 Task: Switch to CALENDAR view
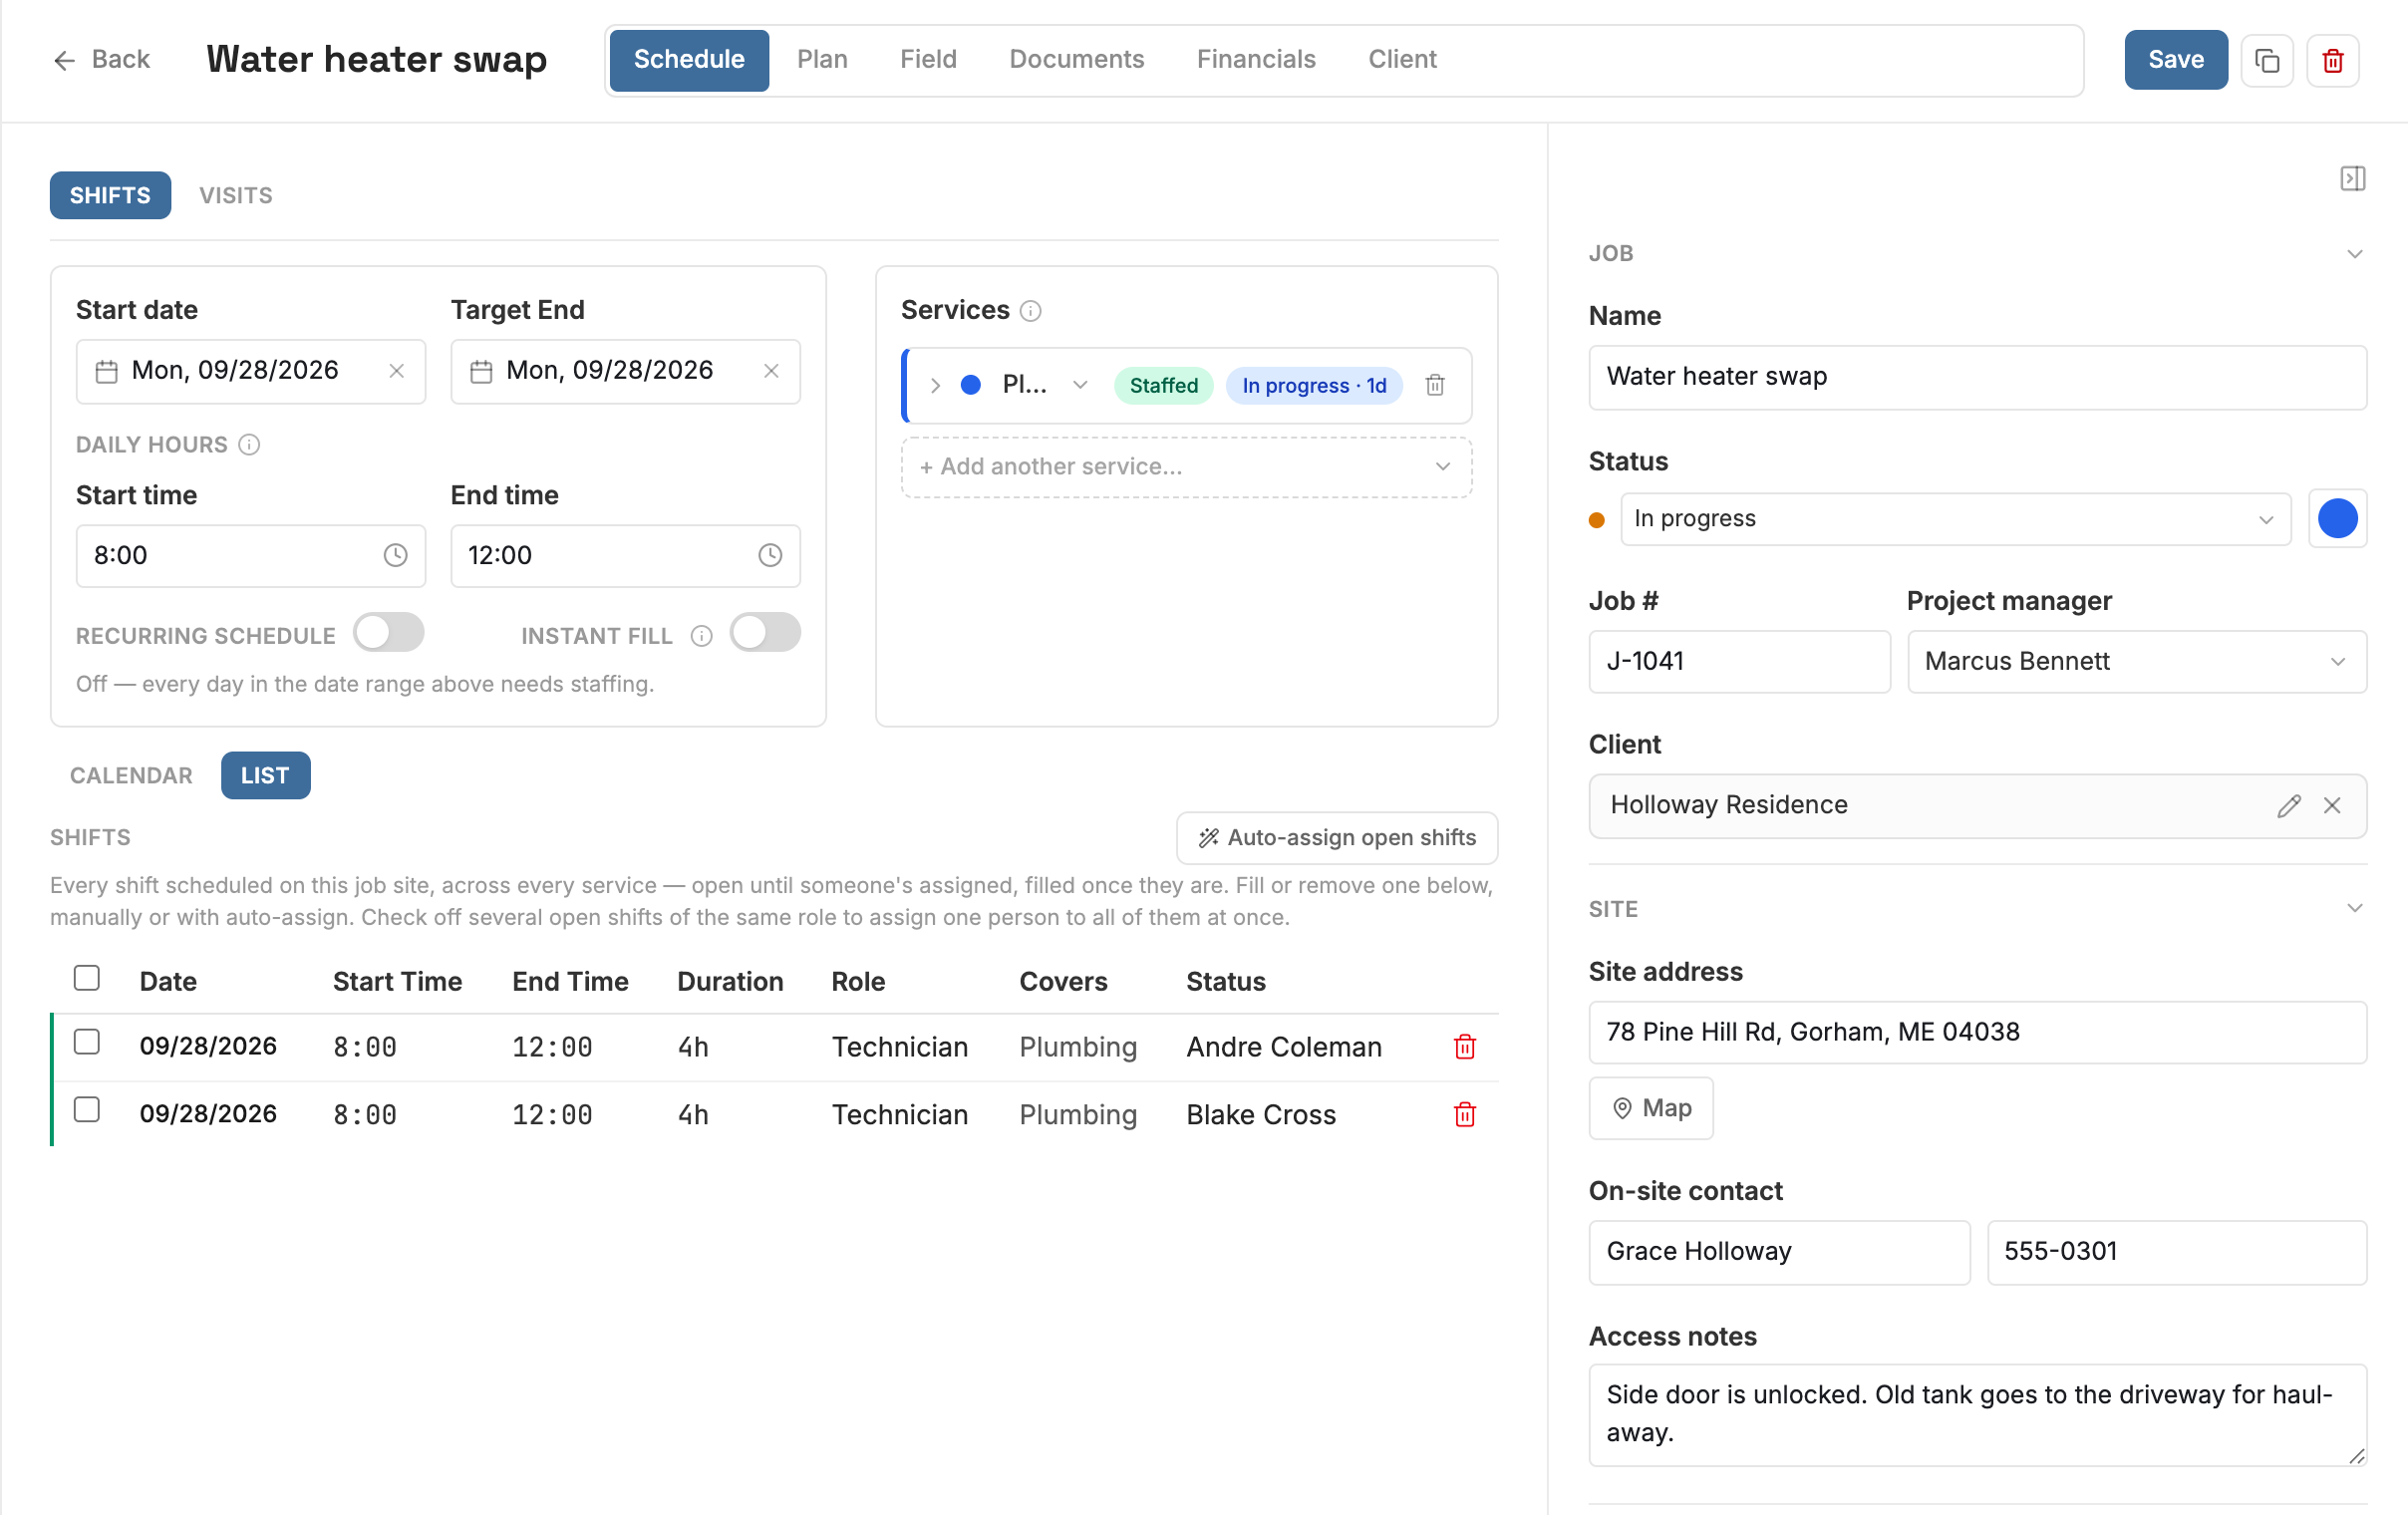[x=131, y=776]
